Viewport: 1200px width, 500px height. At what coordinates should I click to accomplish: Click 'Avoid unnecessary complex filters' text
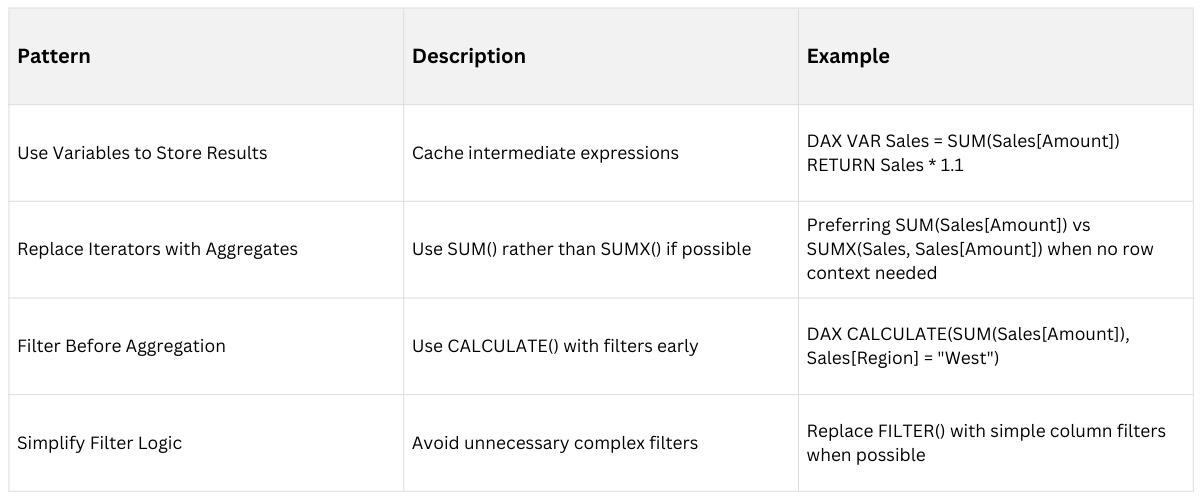pos(555,442)
